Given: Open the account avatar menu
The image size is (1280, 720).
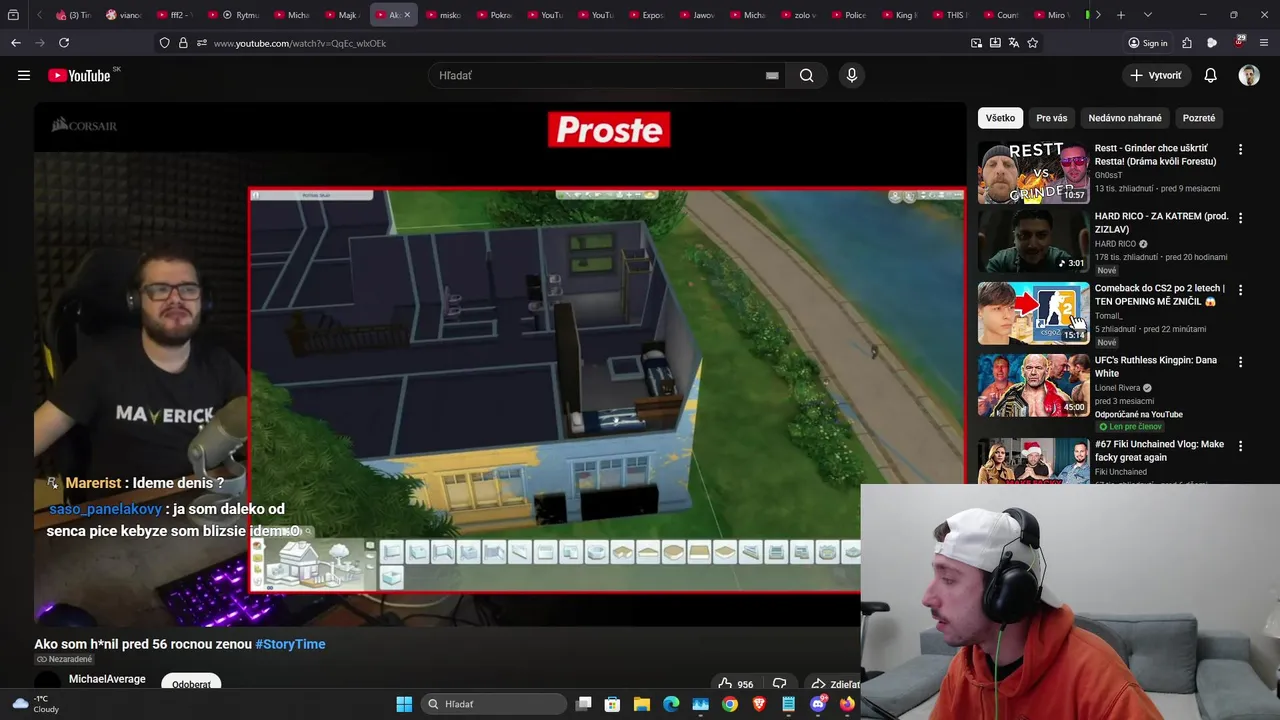Looking at the screenshot, I should pos(1249,75).
